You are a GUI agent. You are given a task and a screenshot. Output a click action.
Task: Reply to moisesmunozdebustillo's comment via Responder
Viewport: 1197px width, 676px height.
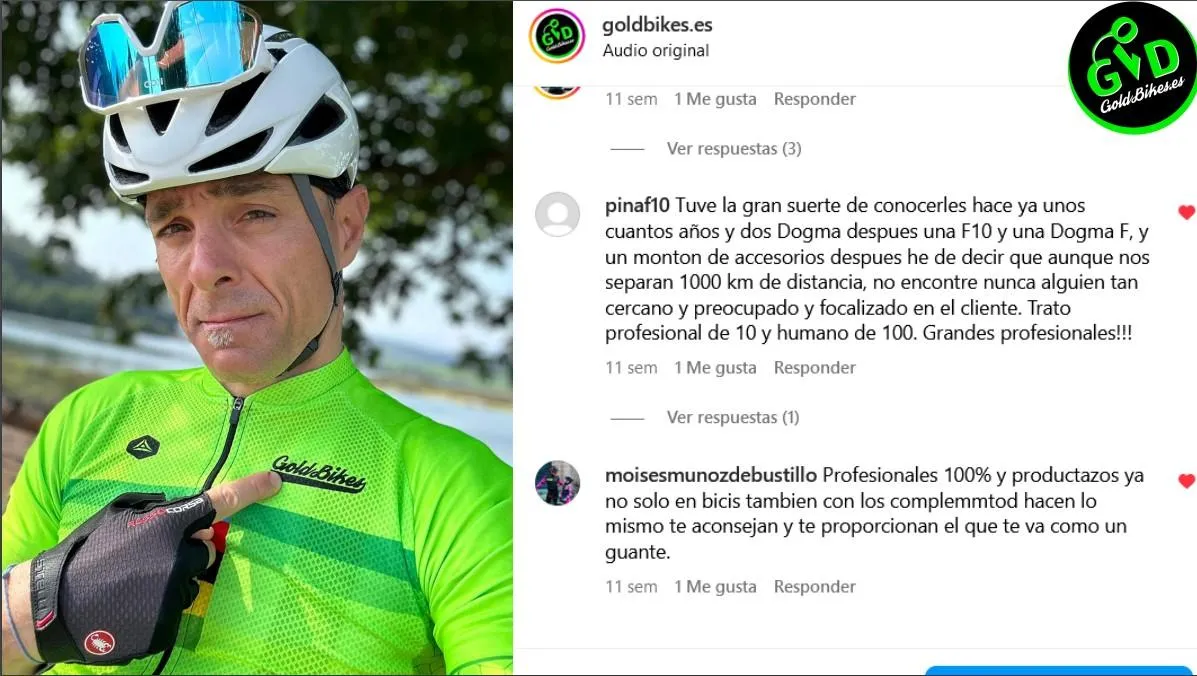(815, 587)
